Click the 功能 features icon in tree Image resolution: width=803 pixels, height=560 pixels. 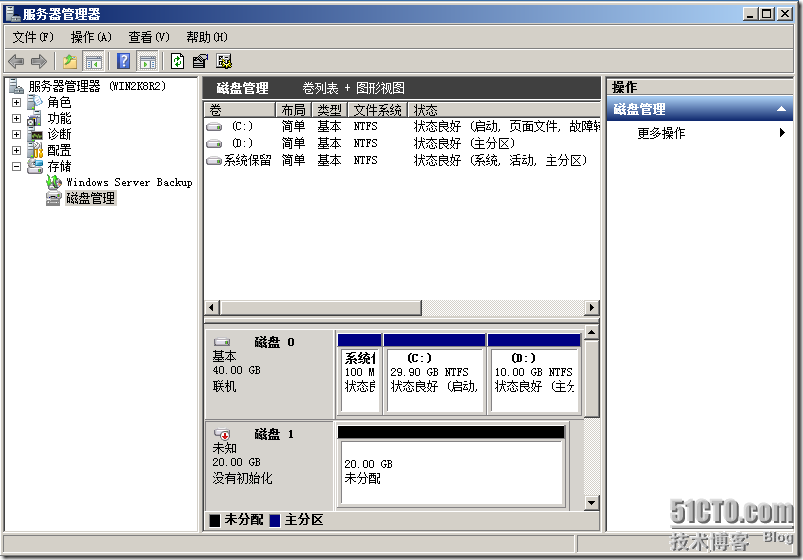click(35, 118)
